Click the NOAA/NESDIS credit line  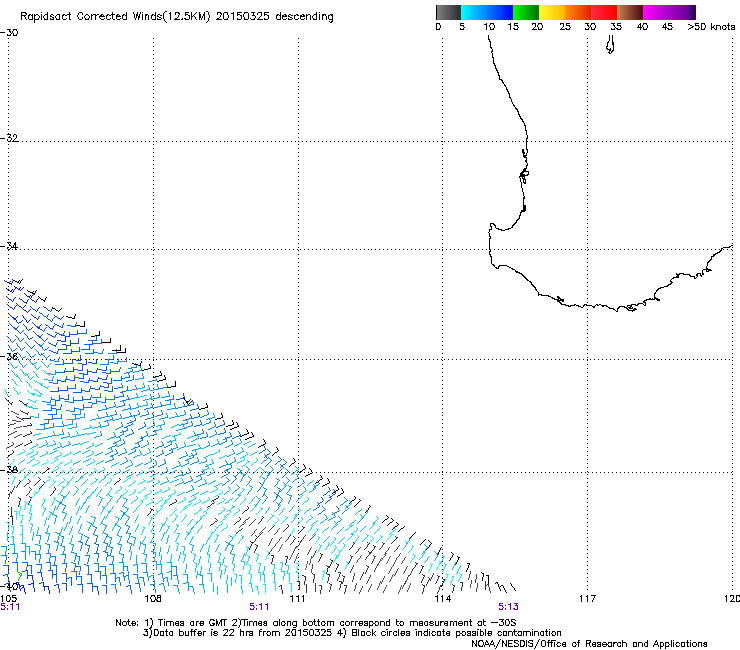[x=589, y=644]
